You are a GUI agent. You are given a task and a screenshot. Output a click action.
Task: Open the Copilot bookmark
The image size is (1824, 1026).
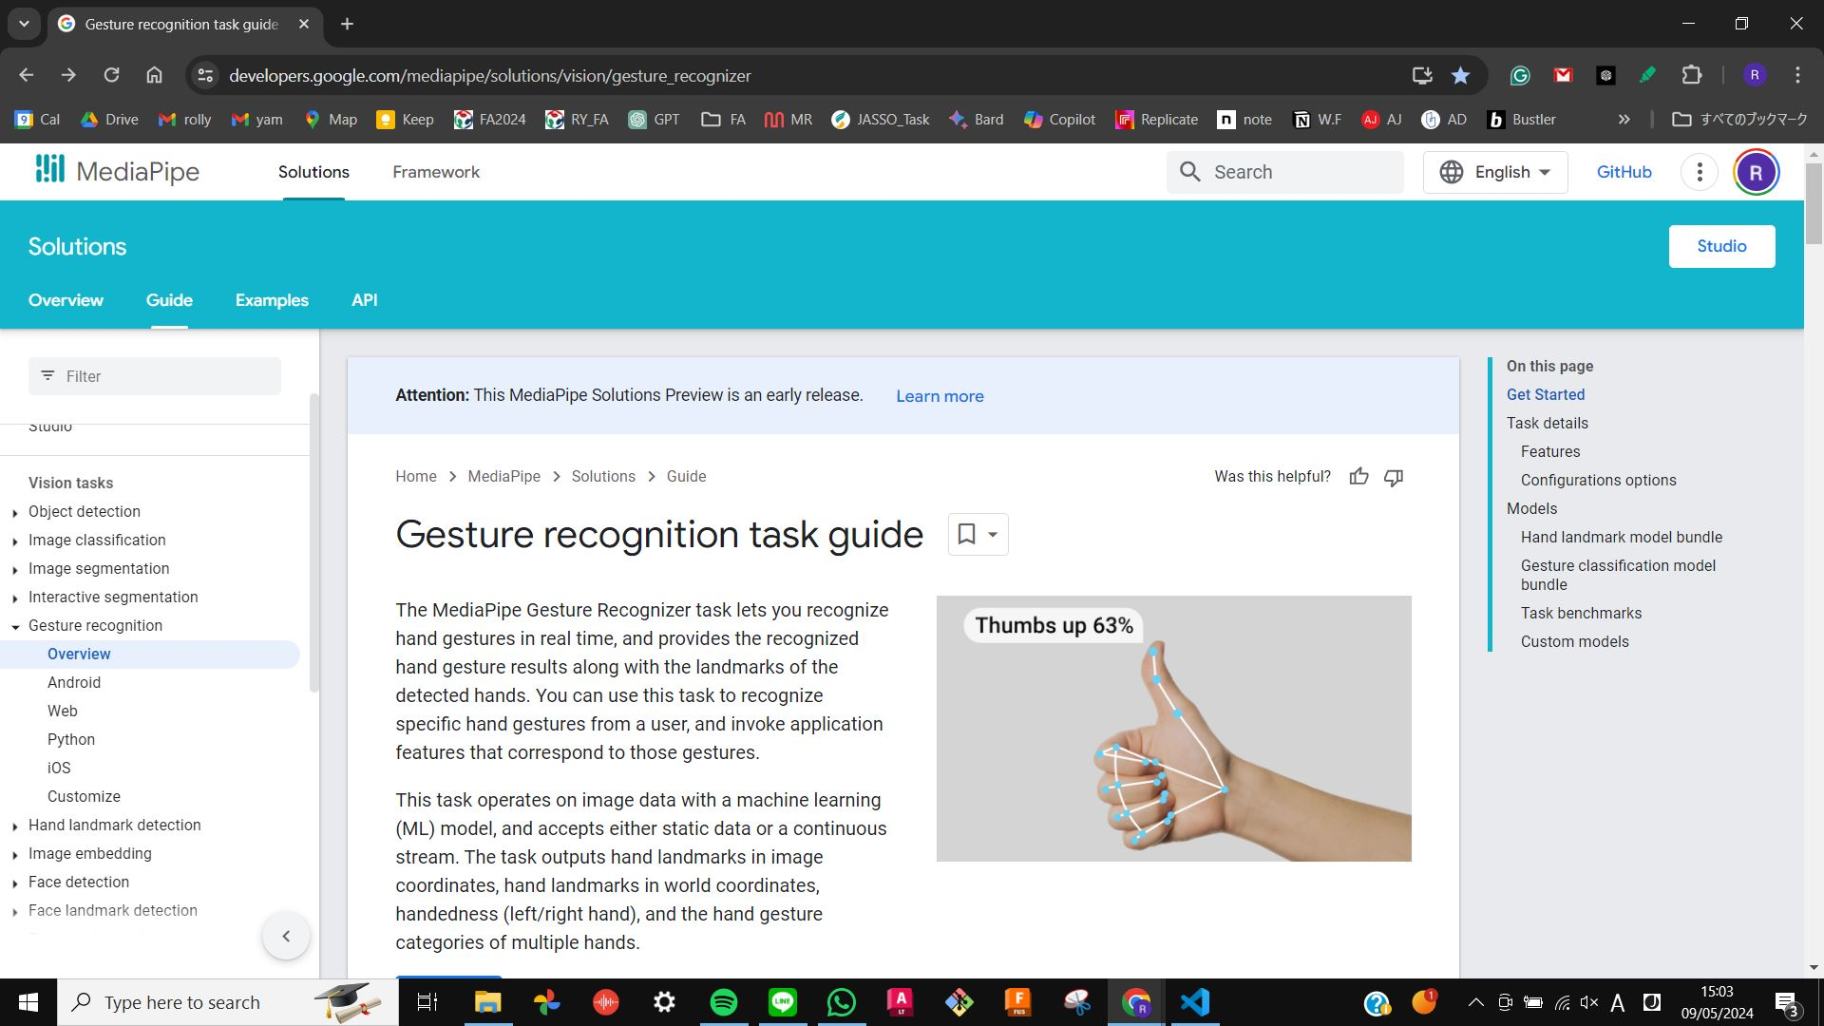(1060, 119)
